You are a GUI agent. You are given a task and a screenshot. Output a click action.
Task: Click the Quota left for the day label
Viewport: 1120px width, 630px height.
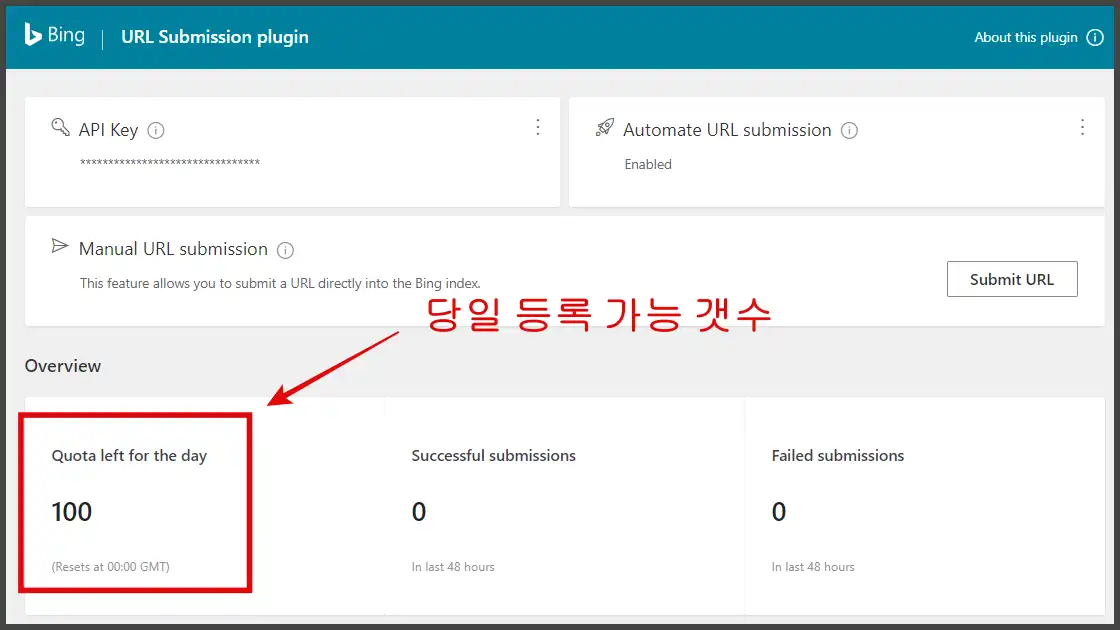click(x=129, y=456)
